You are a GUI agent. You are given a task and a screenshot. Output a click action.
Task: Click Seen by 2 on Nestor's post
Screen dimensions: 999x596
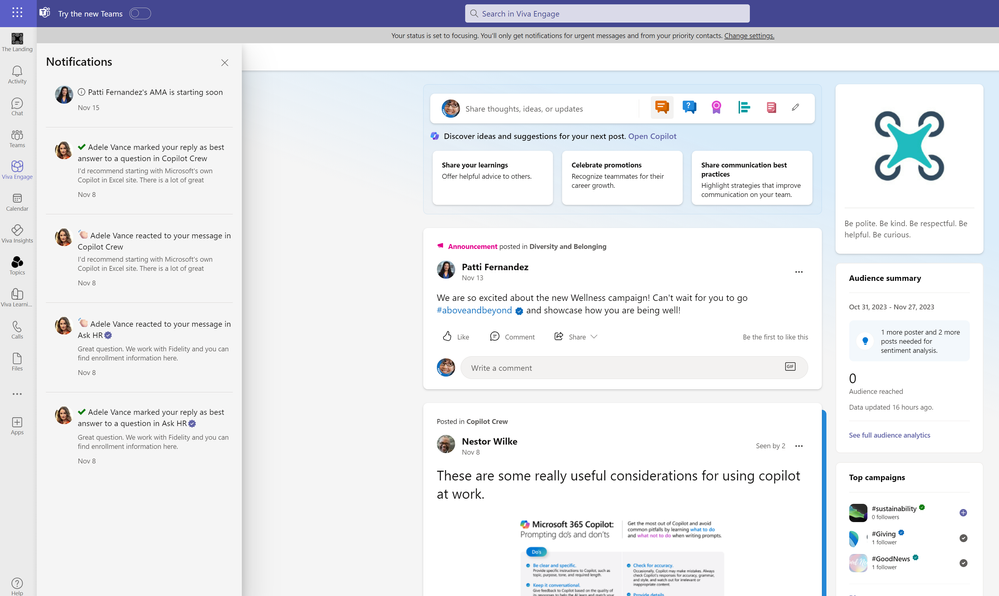pyautogui.click(x=770, y=446)
